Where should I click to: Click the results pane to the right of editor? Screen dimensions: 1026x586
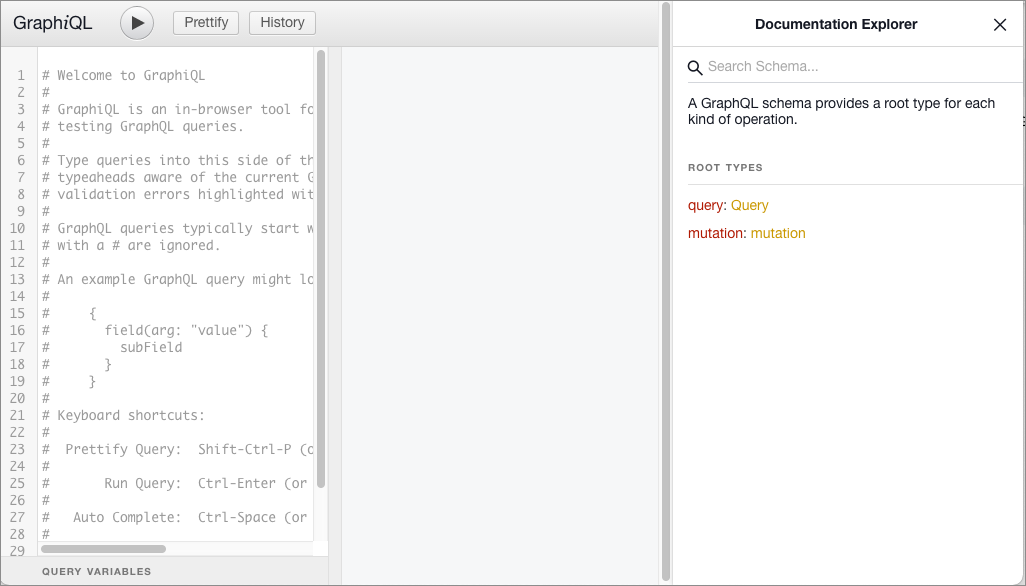tap(500, 300)
